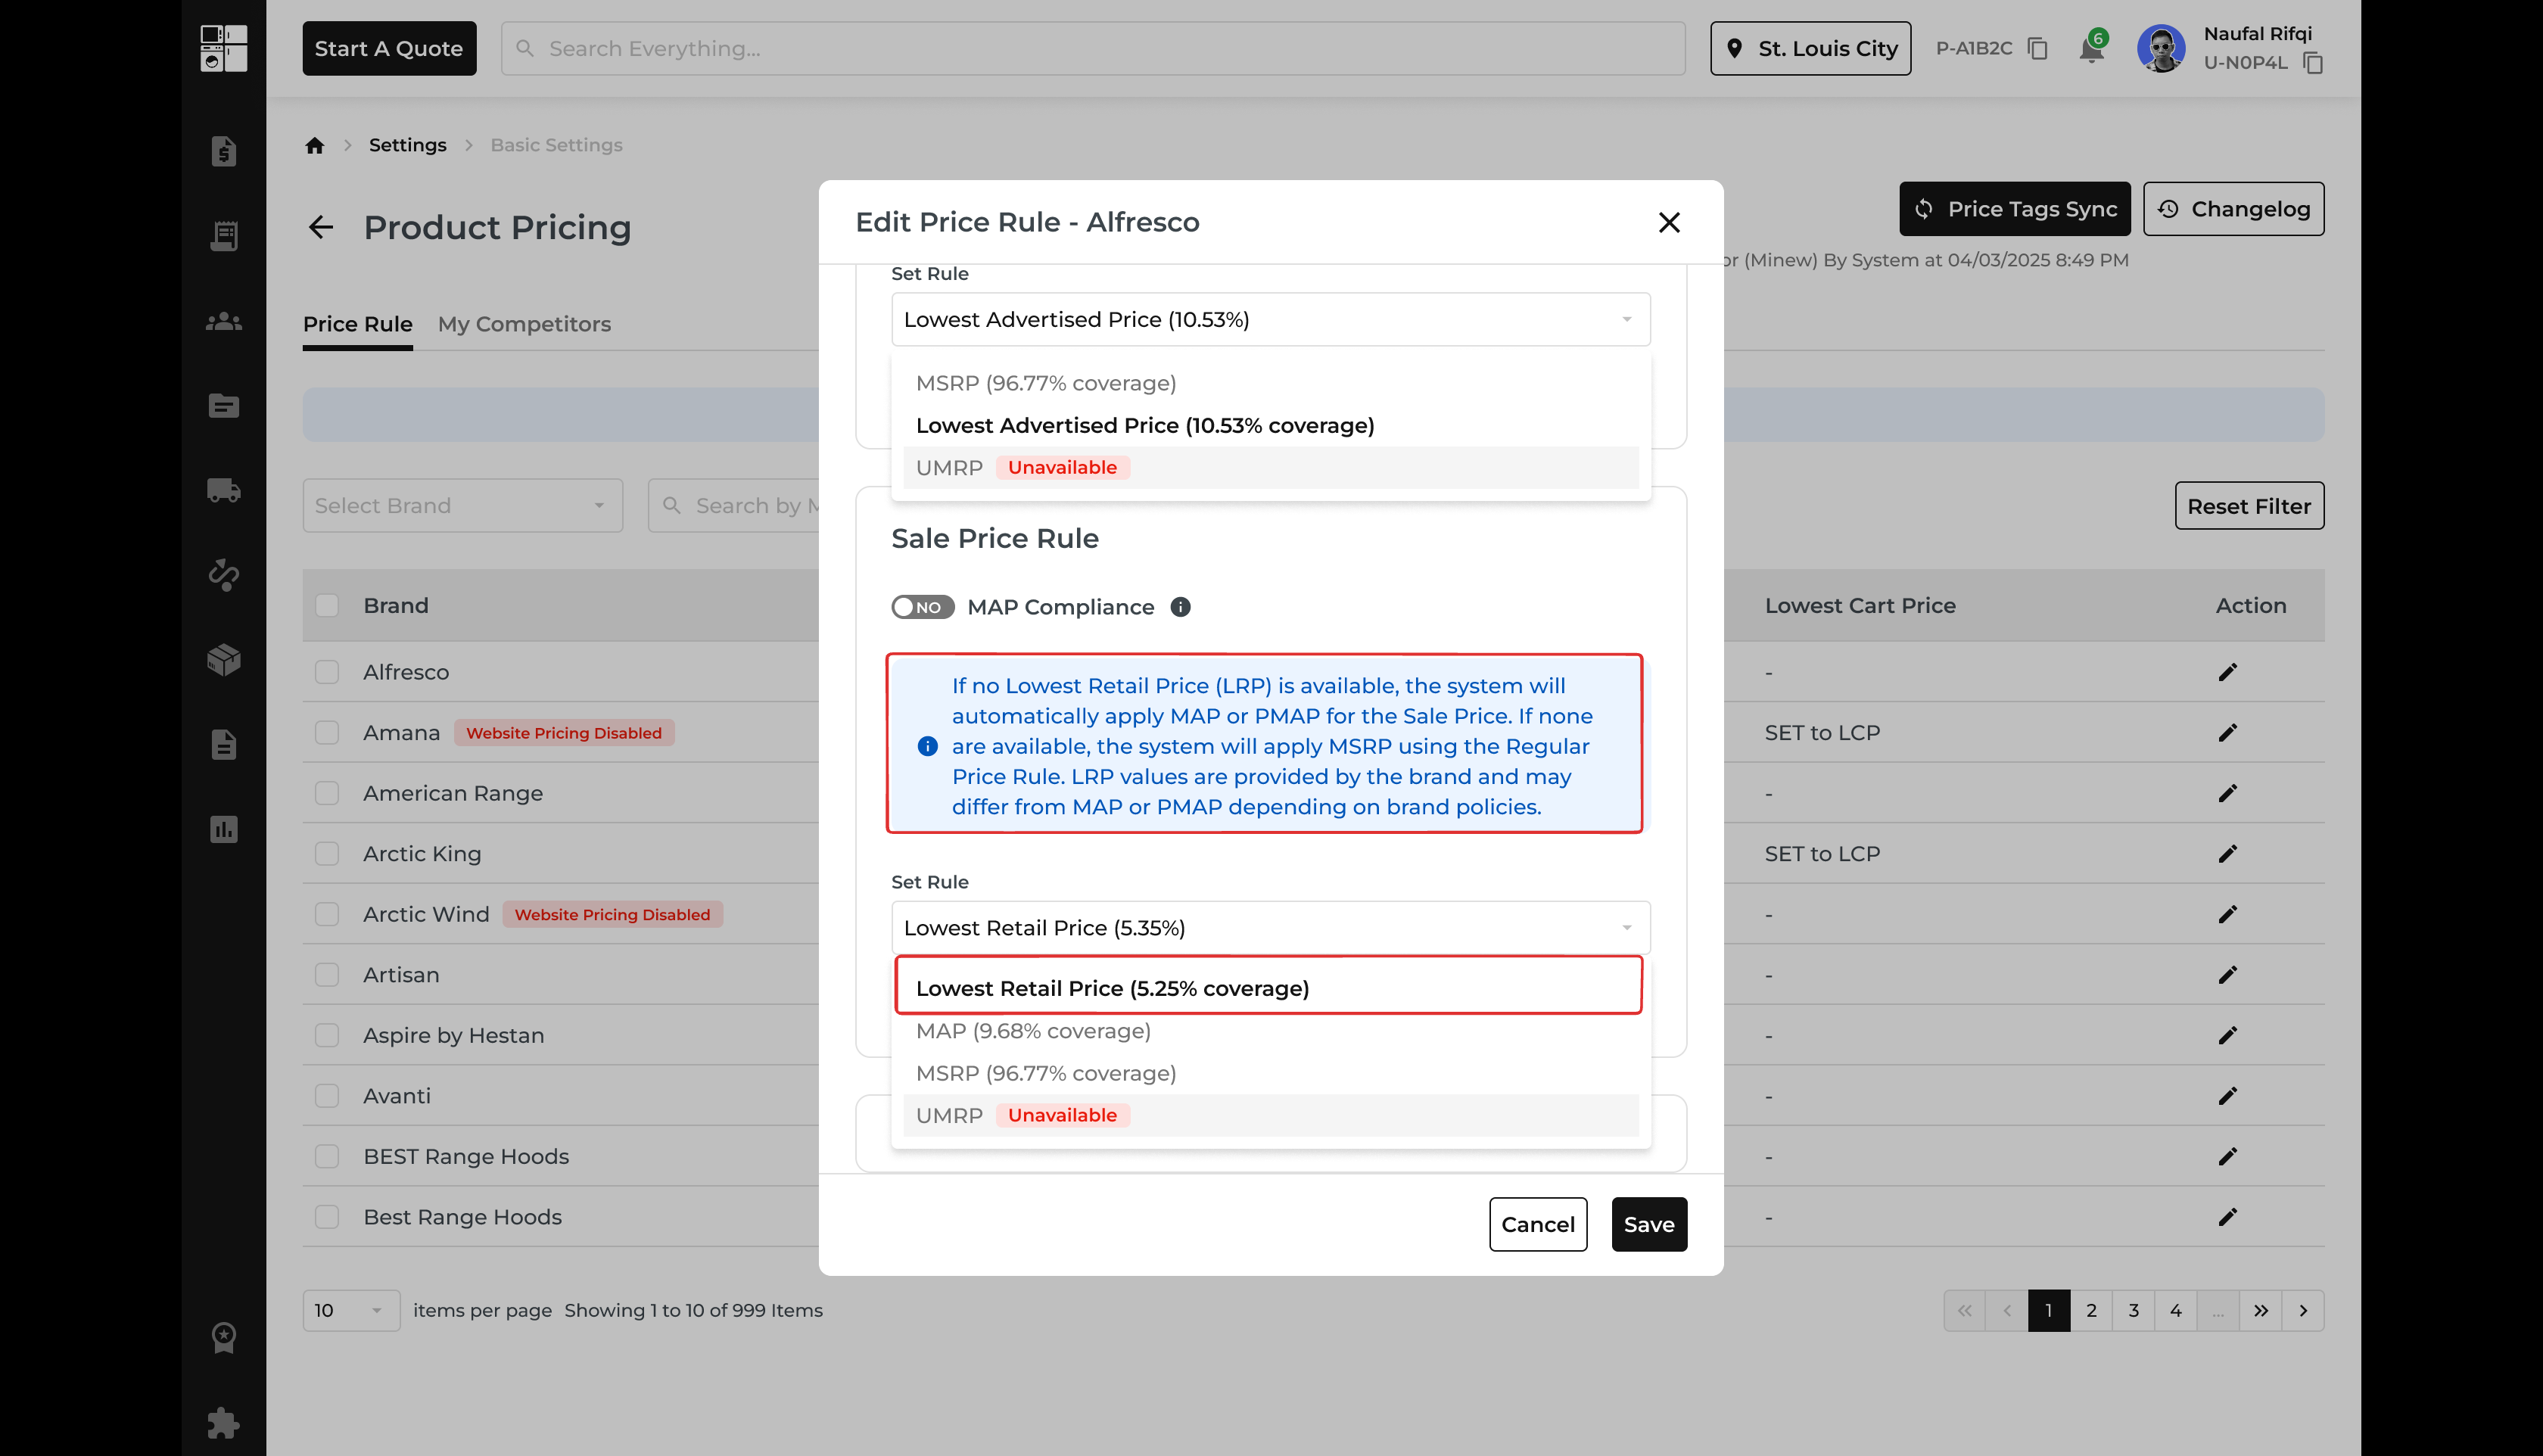Select UMRP Unavailable option under Sale Price Rule

pos(1270,1115)
